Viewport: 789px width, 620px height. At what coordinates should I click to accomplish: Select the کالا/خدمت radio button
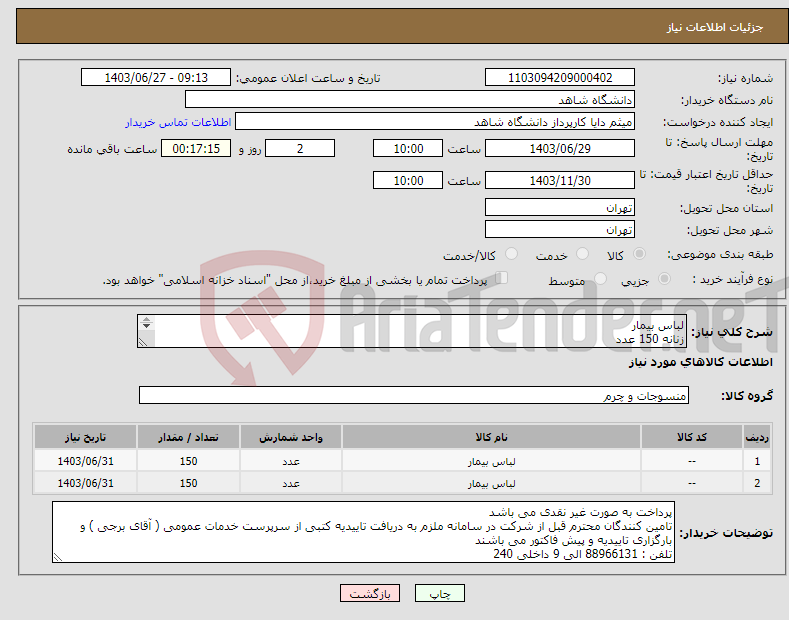tap(511, 254)
